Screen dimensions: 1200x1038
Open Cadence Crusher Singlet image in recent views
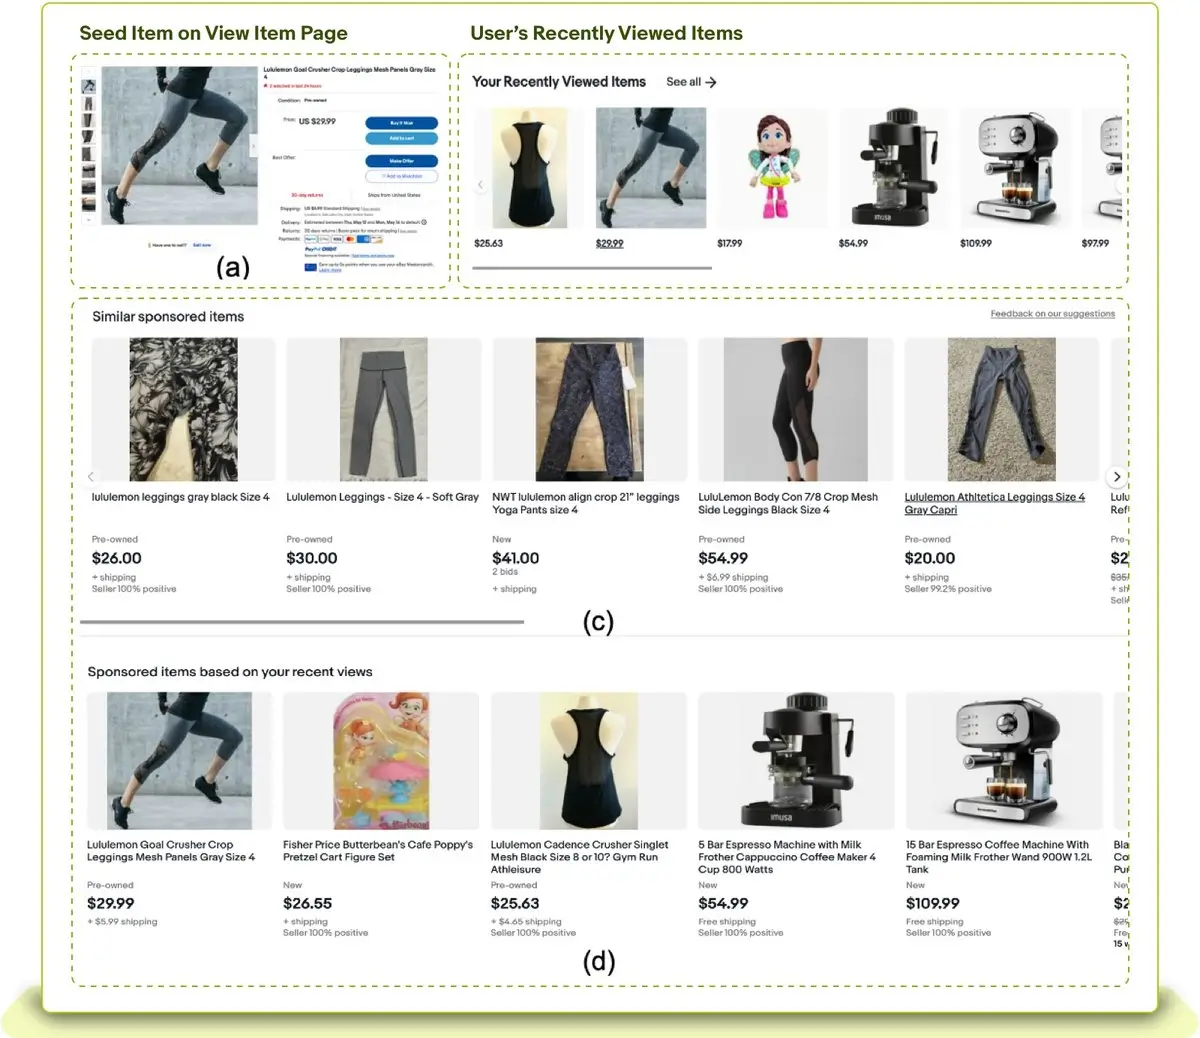click(588, 761)
